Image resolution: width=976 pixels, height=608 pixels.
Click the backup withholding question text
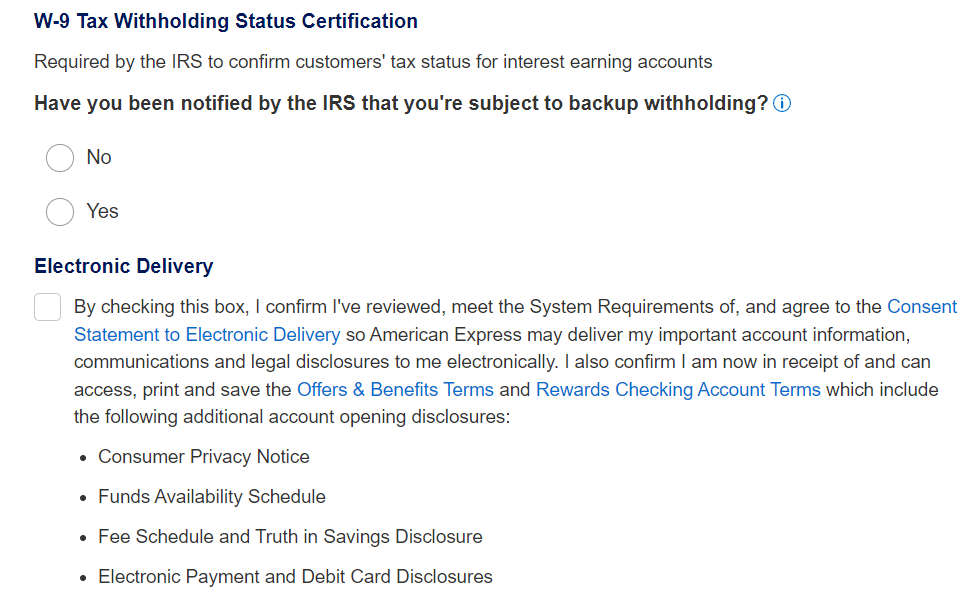coord(400,104)
